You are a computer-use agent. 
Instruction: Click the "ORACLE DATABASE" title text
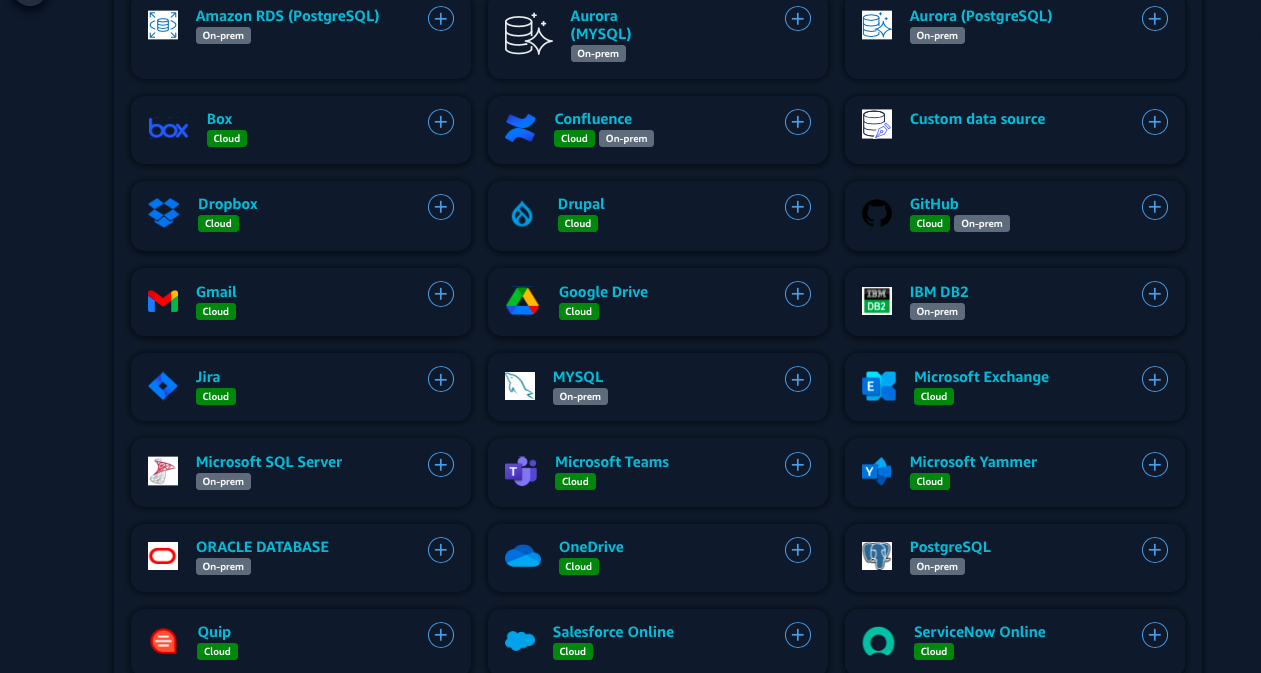pyautogui.click(x=262, y=547)
